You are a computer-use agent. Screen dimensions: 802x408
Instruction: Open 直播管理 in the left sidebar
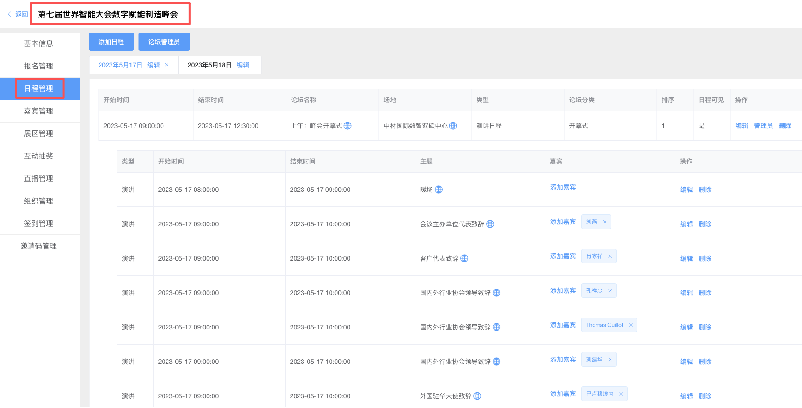tap(40, 177)
